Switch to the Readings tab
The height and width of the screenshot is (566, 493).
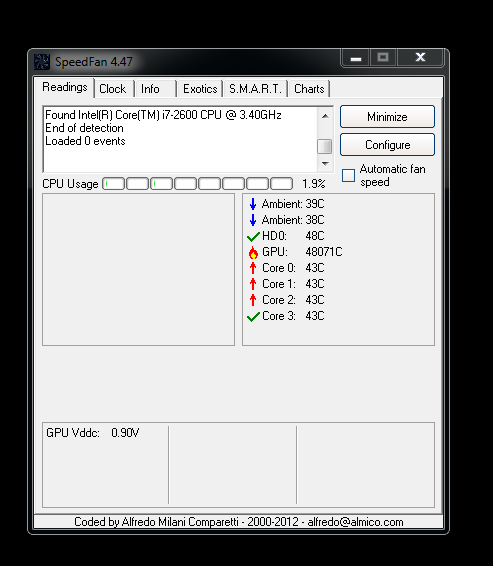click(65, 87)
